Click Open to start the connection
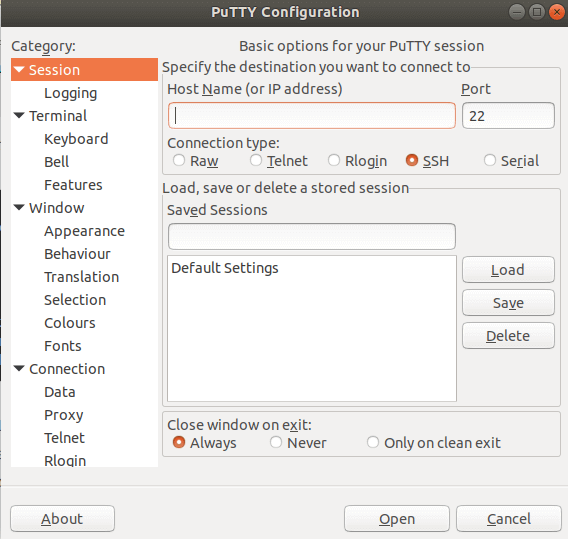This screenshot has height=539, width=568. click(397, 519)
